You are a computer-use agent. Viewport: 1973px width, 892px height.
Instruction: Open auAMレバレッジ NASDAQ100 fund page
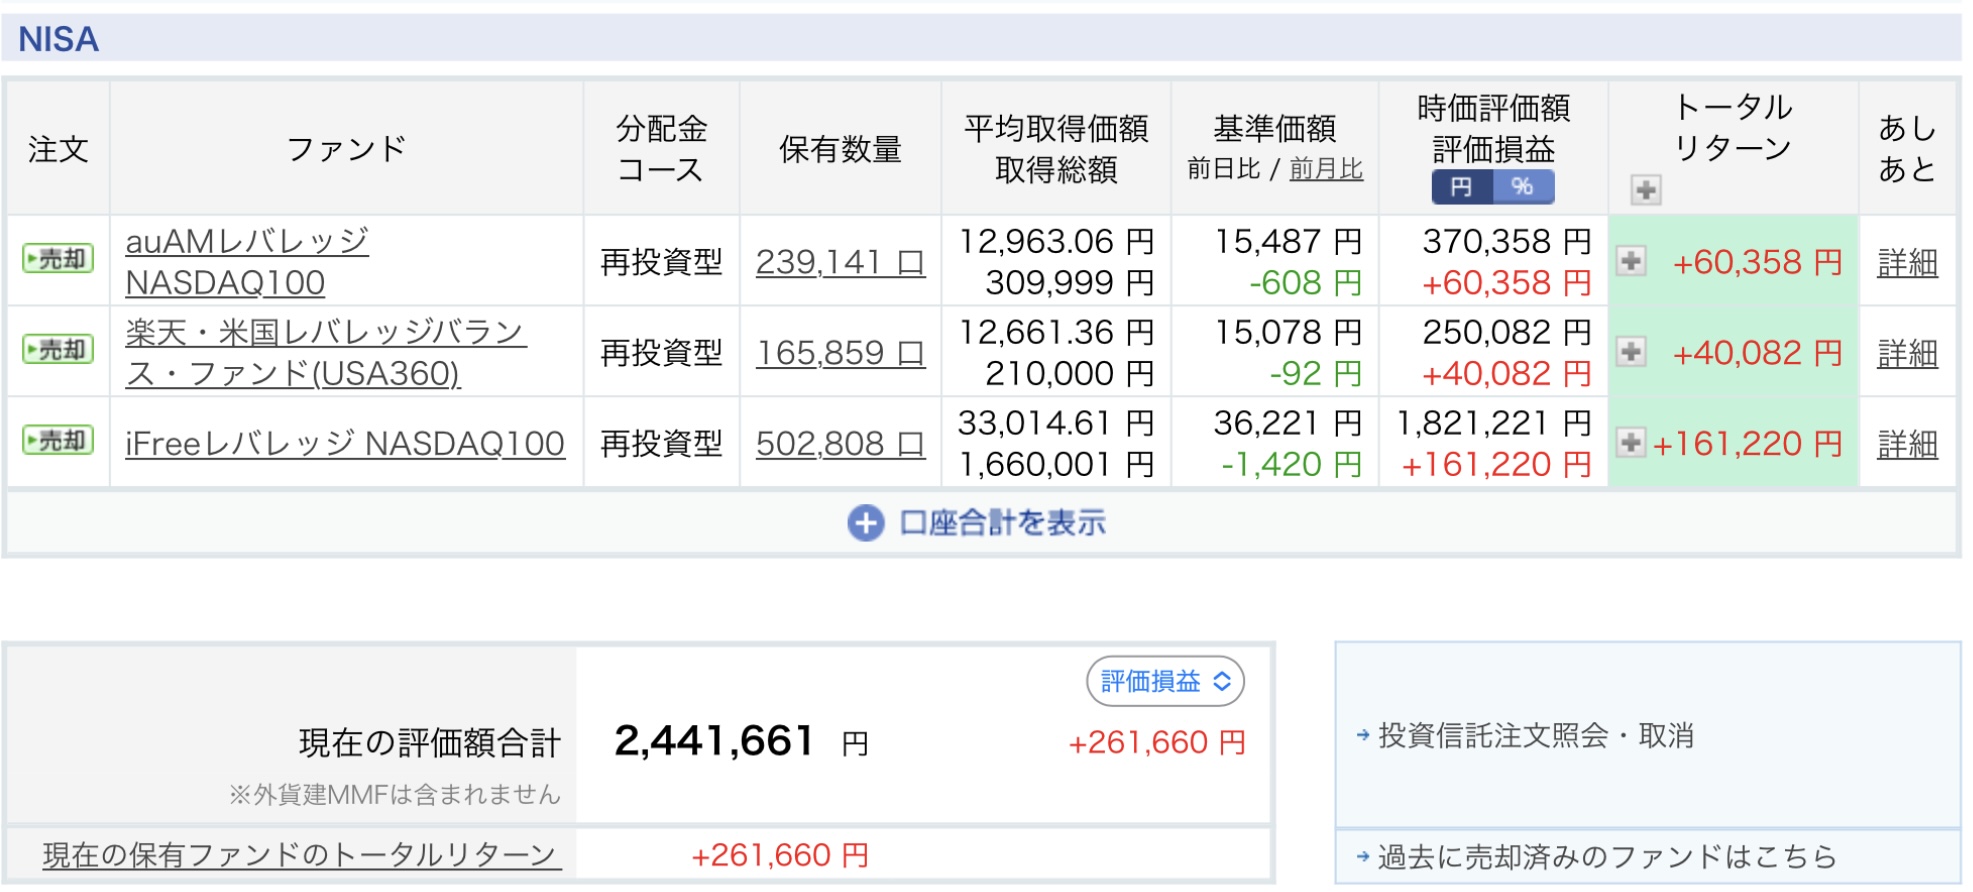[x=246, y=261]
